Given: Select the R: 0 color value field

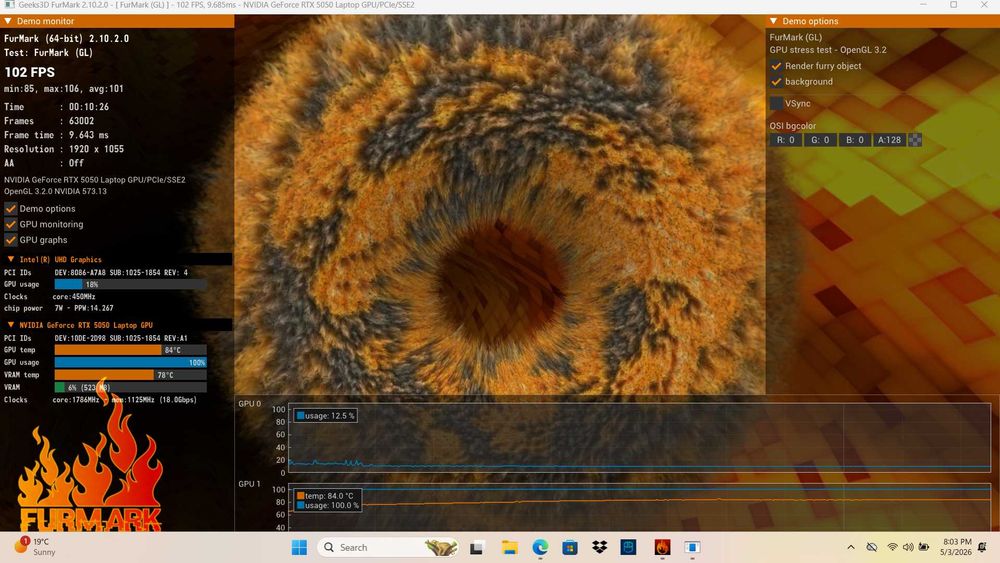Looking at the screenshot, I should 786,140.
